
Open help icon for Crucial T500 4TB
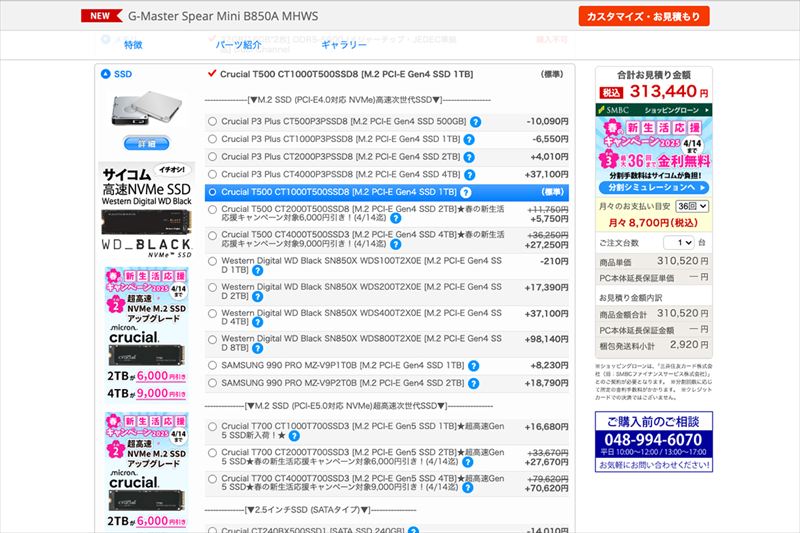pos(395,244)
